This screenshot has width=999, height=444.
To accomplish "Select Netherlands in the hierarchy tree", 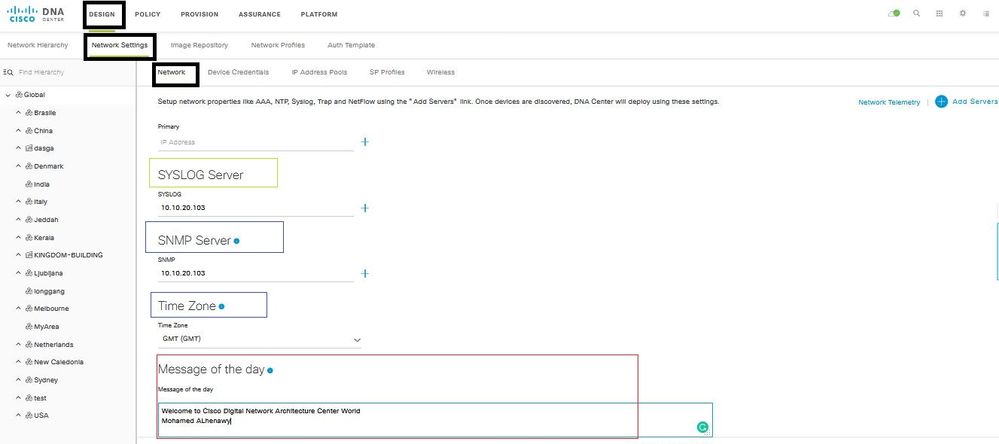I will pyautogui.click(x=54, y=345).
